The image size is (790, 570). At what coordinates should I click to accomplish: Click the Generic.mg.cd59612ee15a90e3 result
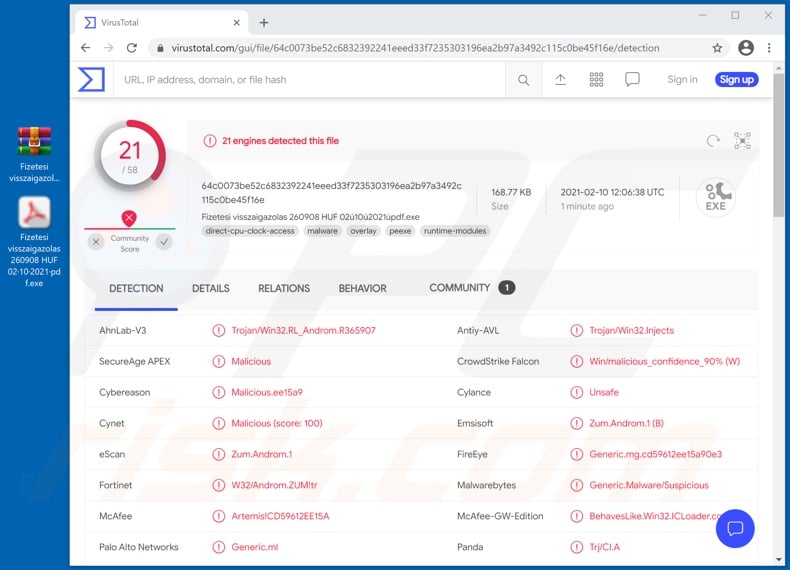[x=655, y=454]
